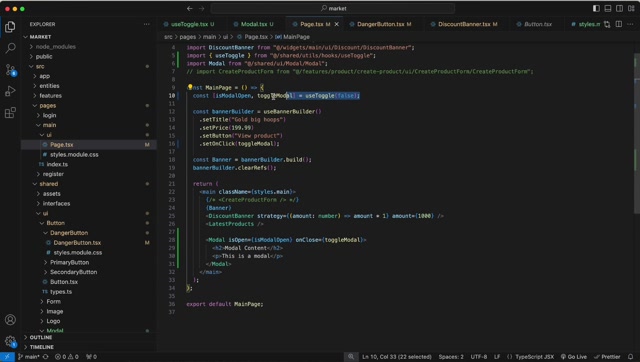The height and width of the screenshot is (362, 640).
Task: Open Extensions view icon
Action: point(10,113)
